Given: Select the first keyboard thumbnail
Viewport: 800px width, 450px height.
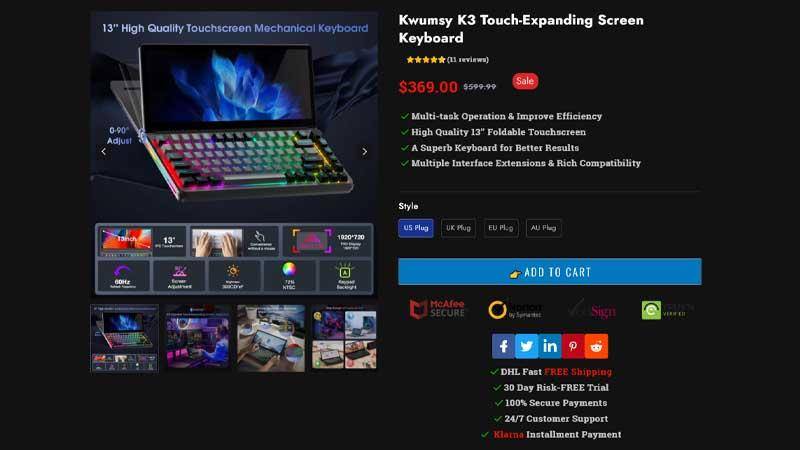Looking at the screenshot, I should (124, 338).
